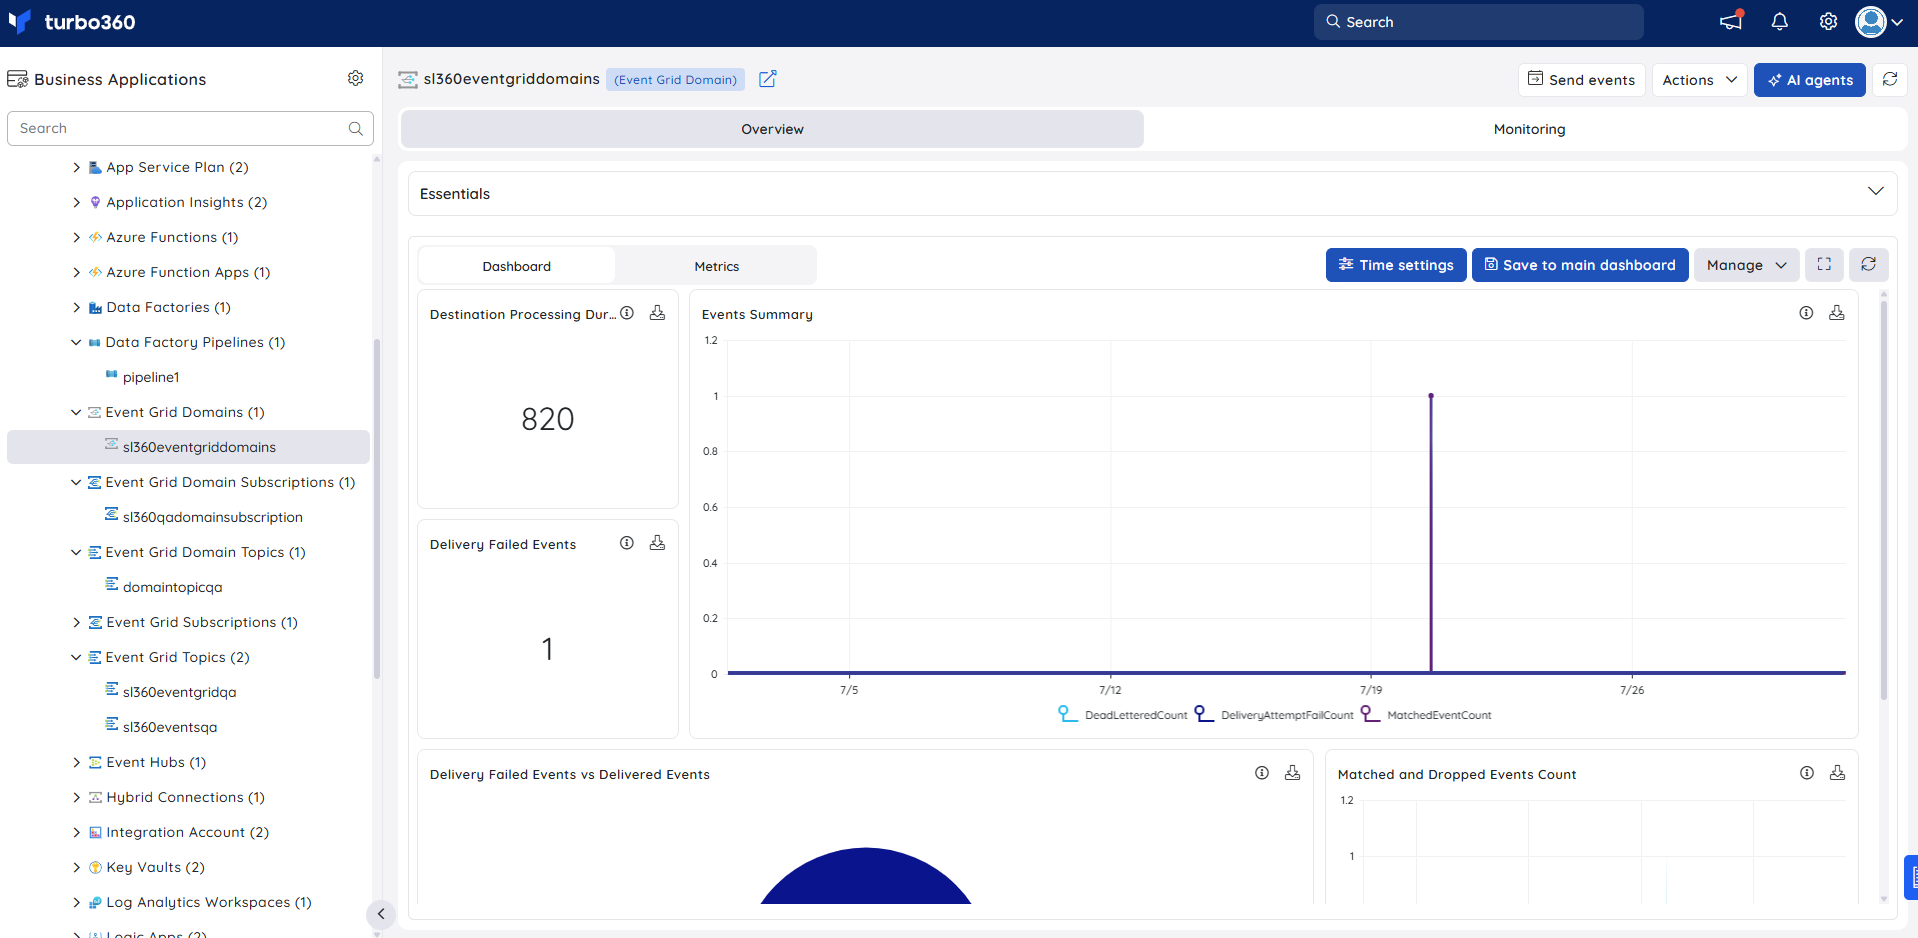Switch to the Overview tab
Screen dimensions: 1918x938
pyautogui.click(x=772, y=129)
